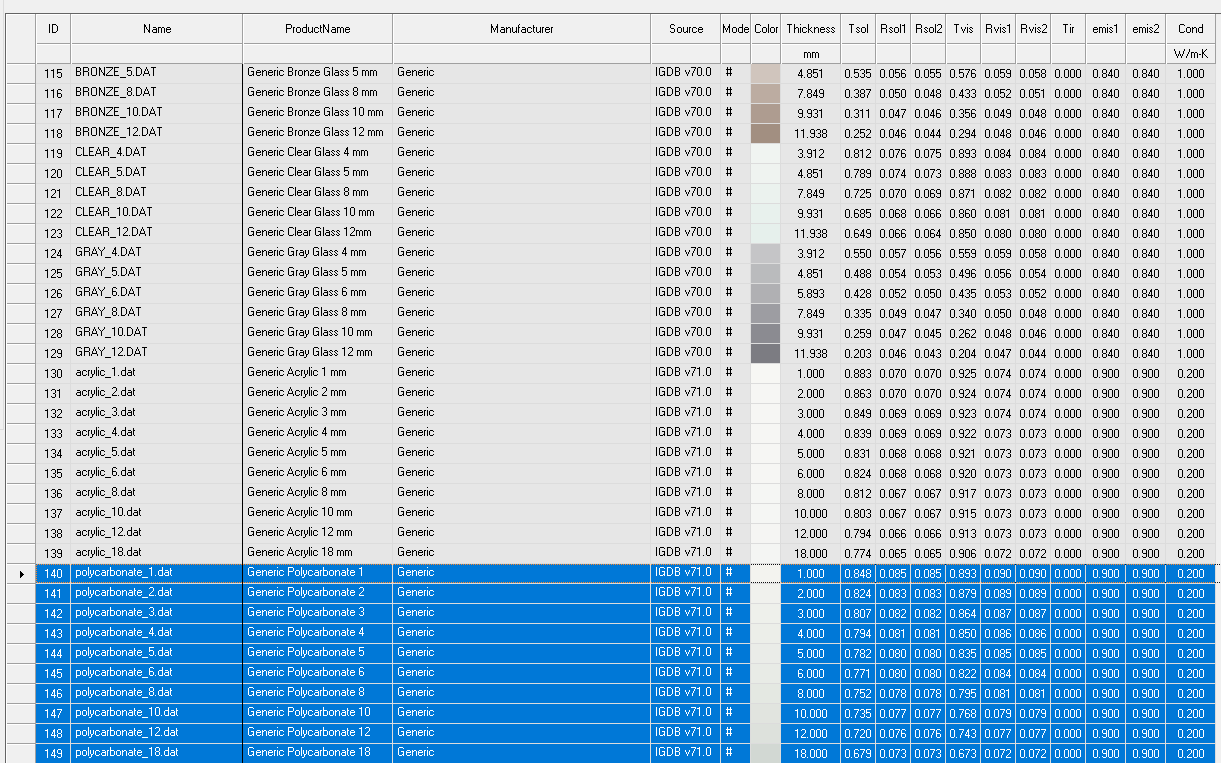Image resolution: width=1221 pixels, height=763 pixels.
Task: Click the CLEAR_5.DAT name cell
Action: tap(157, 173)
